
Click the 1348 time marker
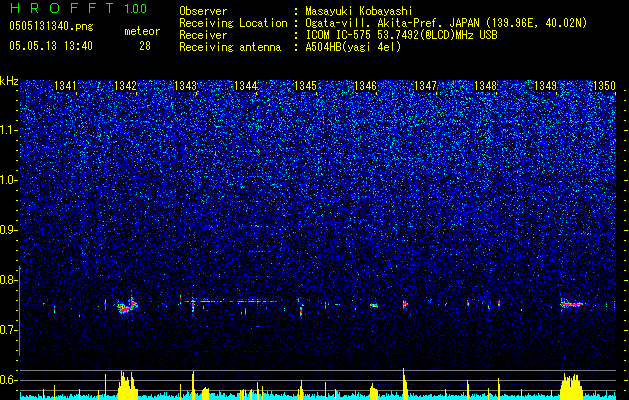click(485, 86)
